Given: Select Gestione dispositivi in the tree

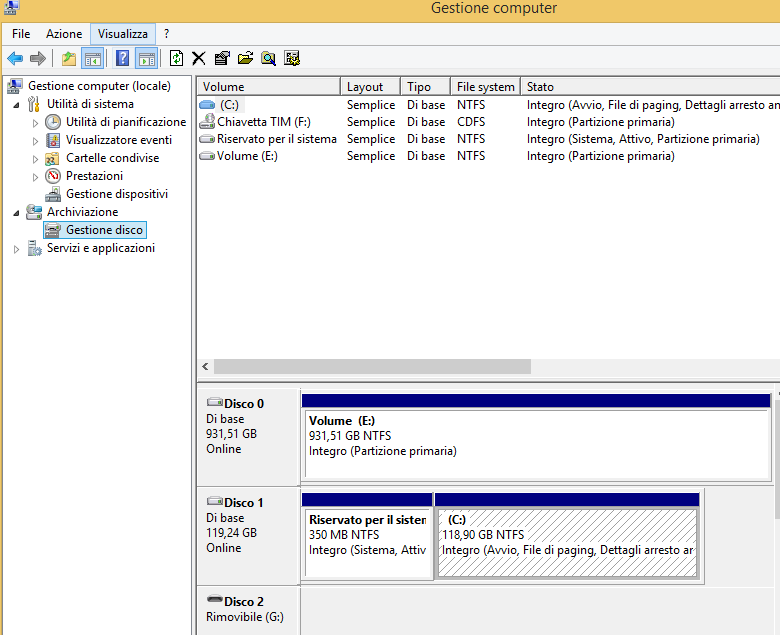Looking at the screenshot, I should coord(117,194).
